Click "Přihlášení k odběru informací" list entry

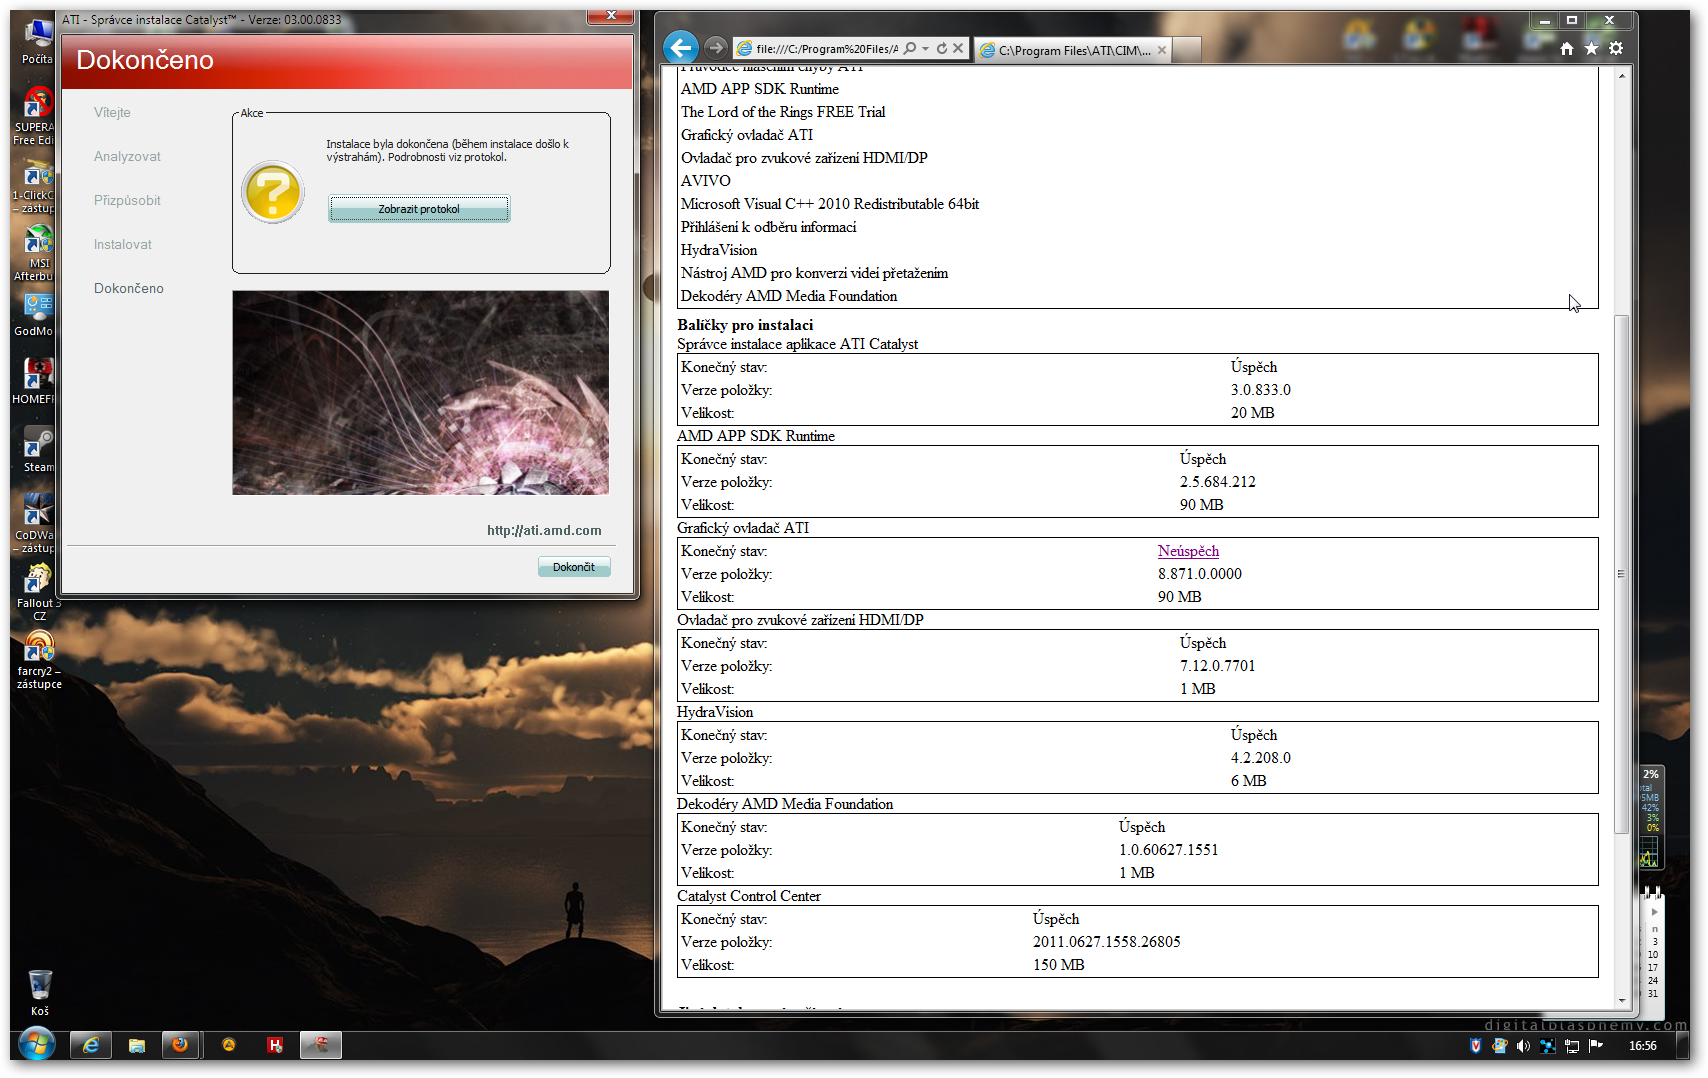(769, 227)
